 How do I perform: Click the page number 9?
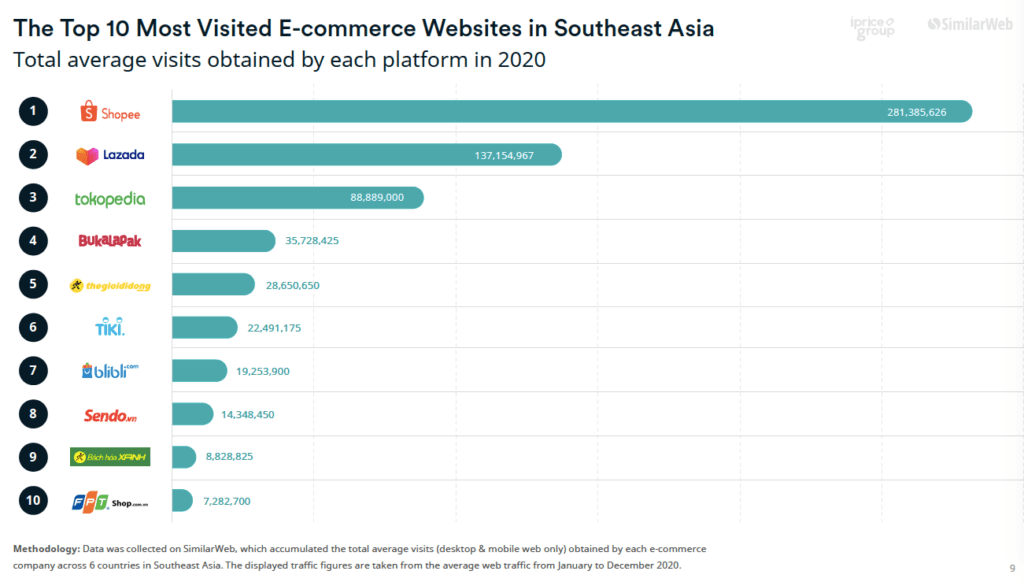(1015, 570)
